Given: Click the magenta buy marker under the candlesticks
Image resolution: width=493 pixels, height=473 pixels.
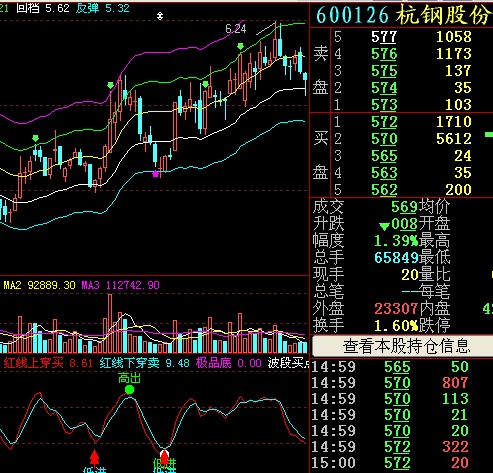Looking at the screenshot, I should [155, 174].
